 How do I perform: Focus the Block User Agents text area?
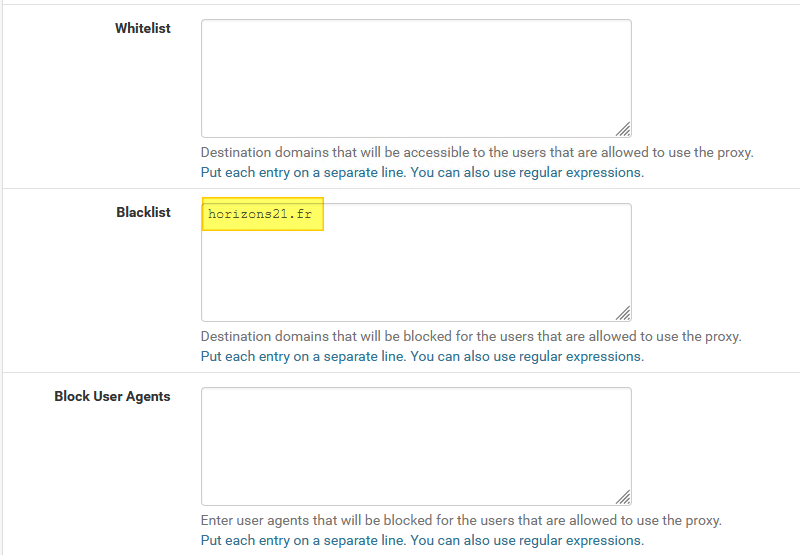click(415, 446)
